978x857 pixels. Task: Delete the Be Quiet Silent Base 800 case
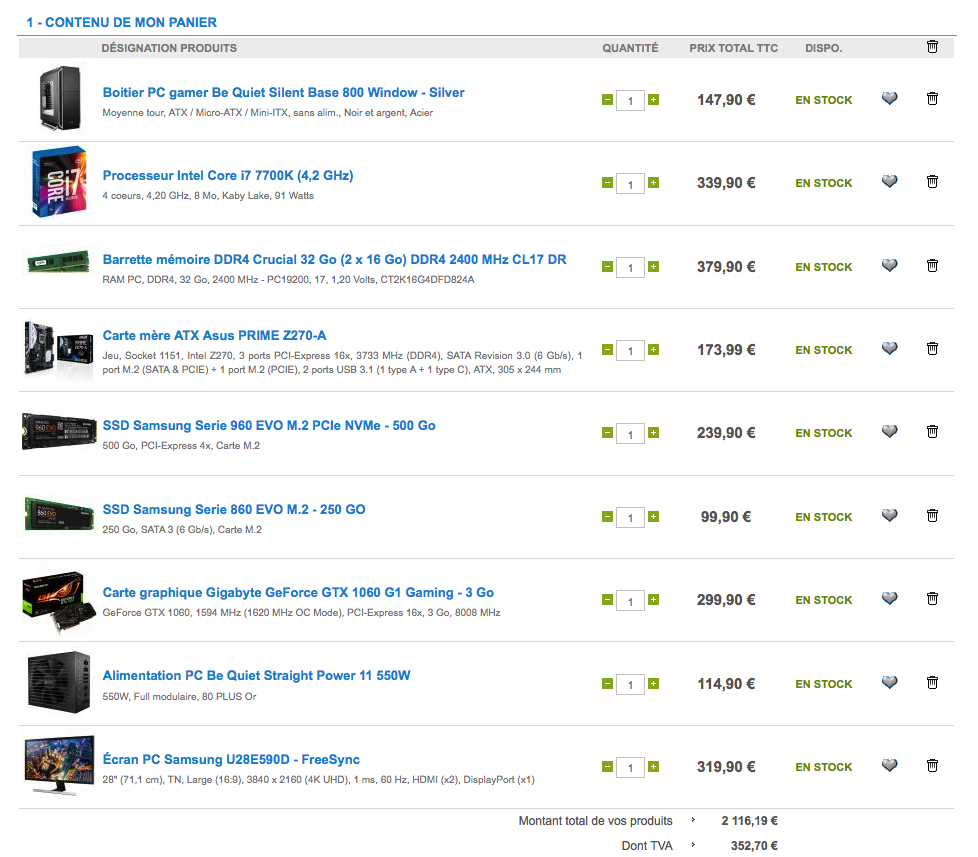[932, 99]
